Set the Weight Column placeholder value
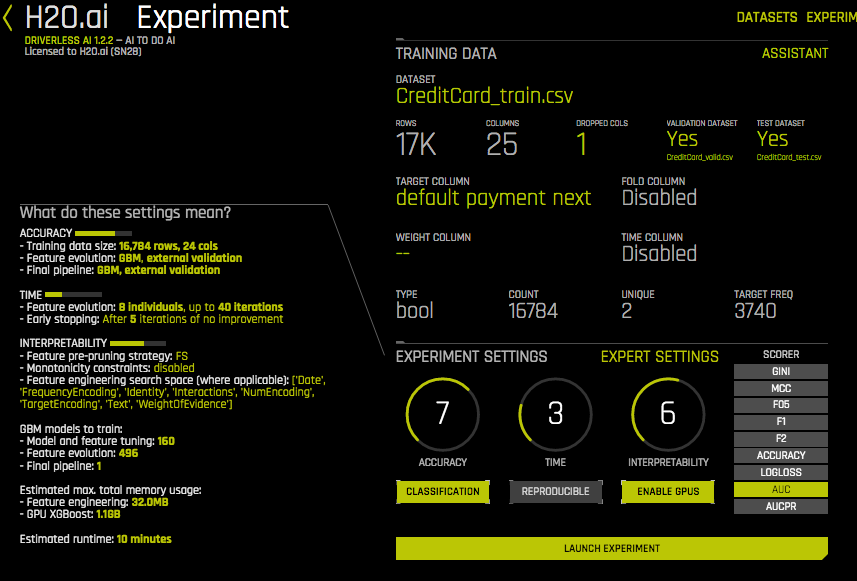This screenshot has height=581, width=857. pos(402,254)
